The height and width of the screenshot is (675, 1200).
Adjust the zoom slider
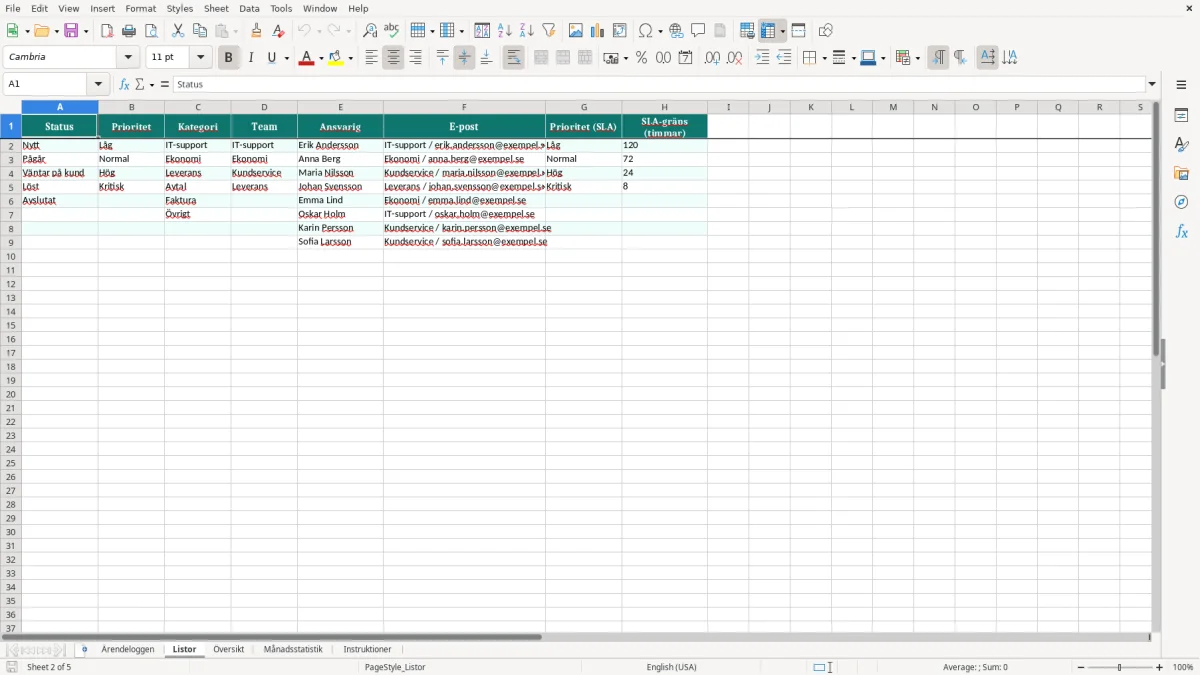click(x=1120, y=667)
